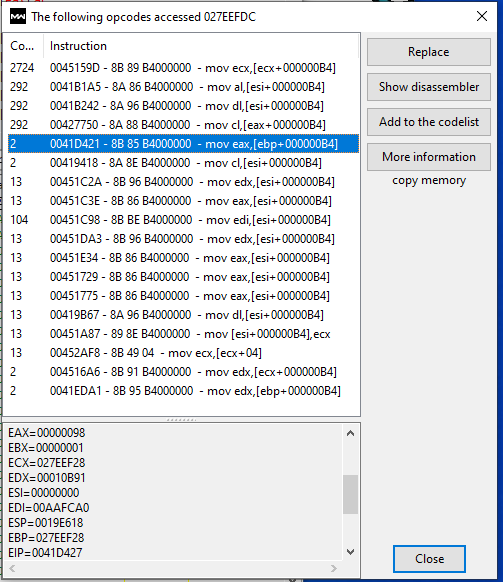Click the register pane scroll up arrow
This screenshot has width=503, height=582.
click(x=350, y=433)
